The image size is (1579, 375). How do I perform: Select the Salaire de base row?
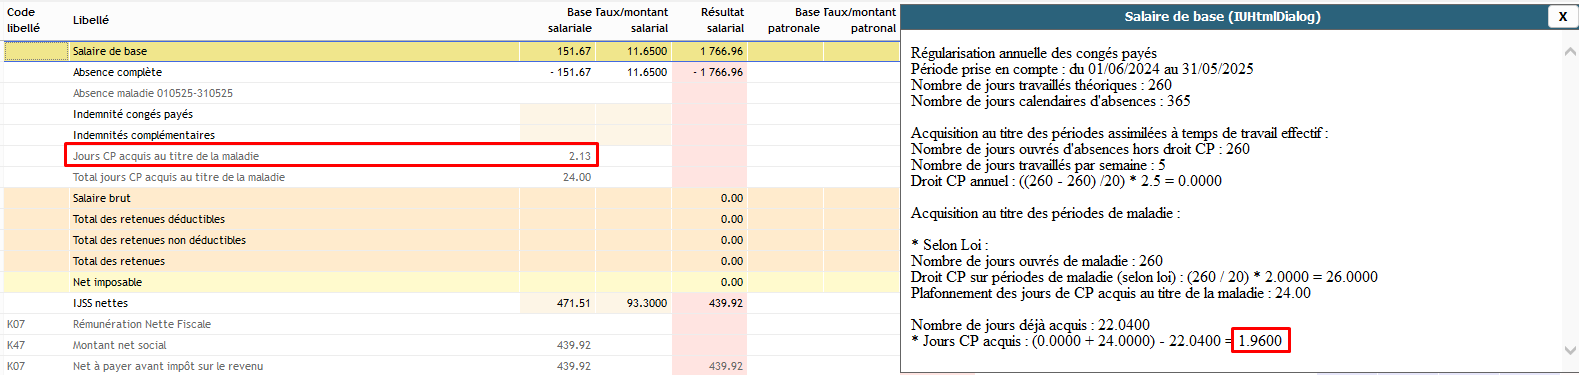[451, 51]
